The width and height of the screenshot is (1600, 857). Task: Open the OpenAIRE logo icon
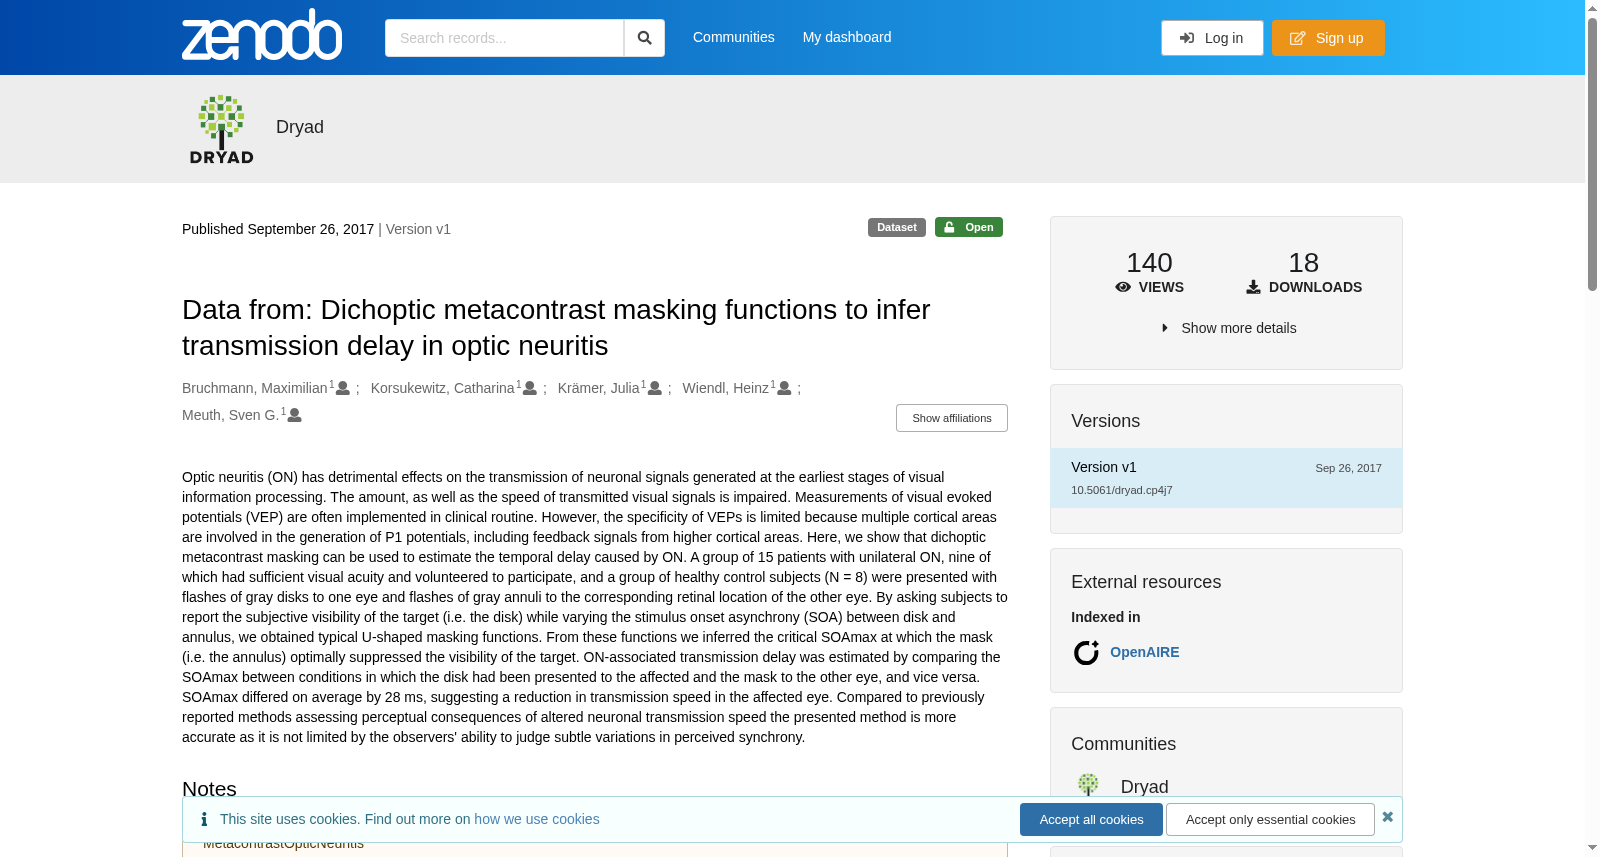(1086, 652)
